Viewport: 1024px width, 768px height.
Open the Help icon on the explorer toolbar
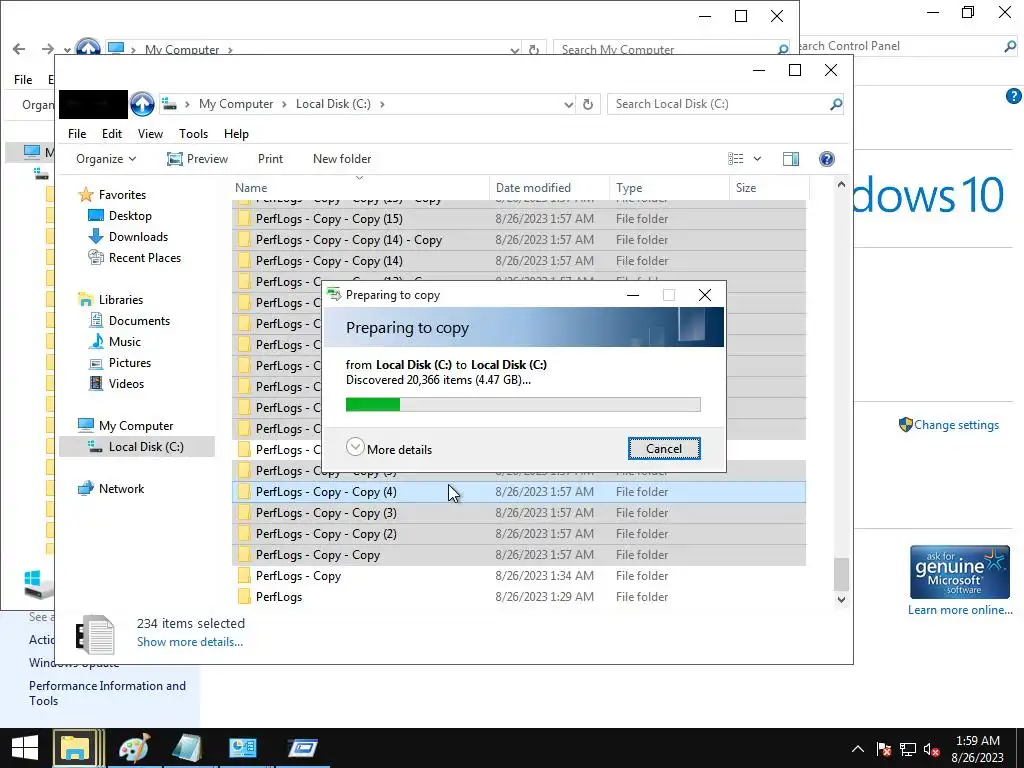coord(826,159)
